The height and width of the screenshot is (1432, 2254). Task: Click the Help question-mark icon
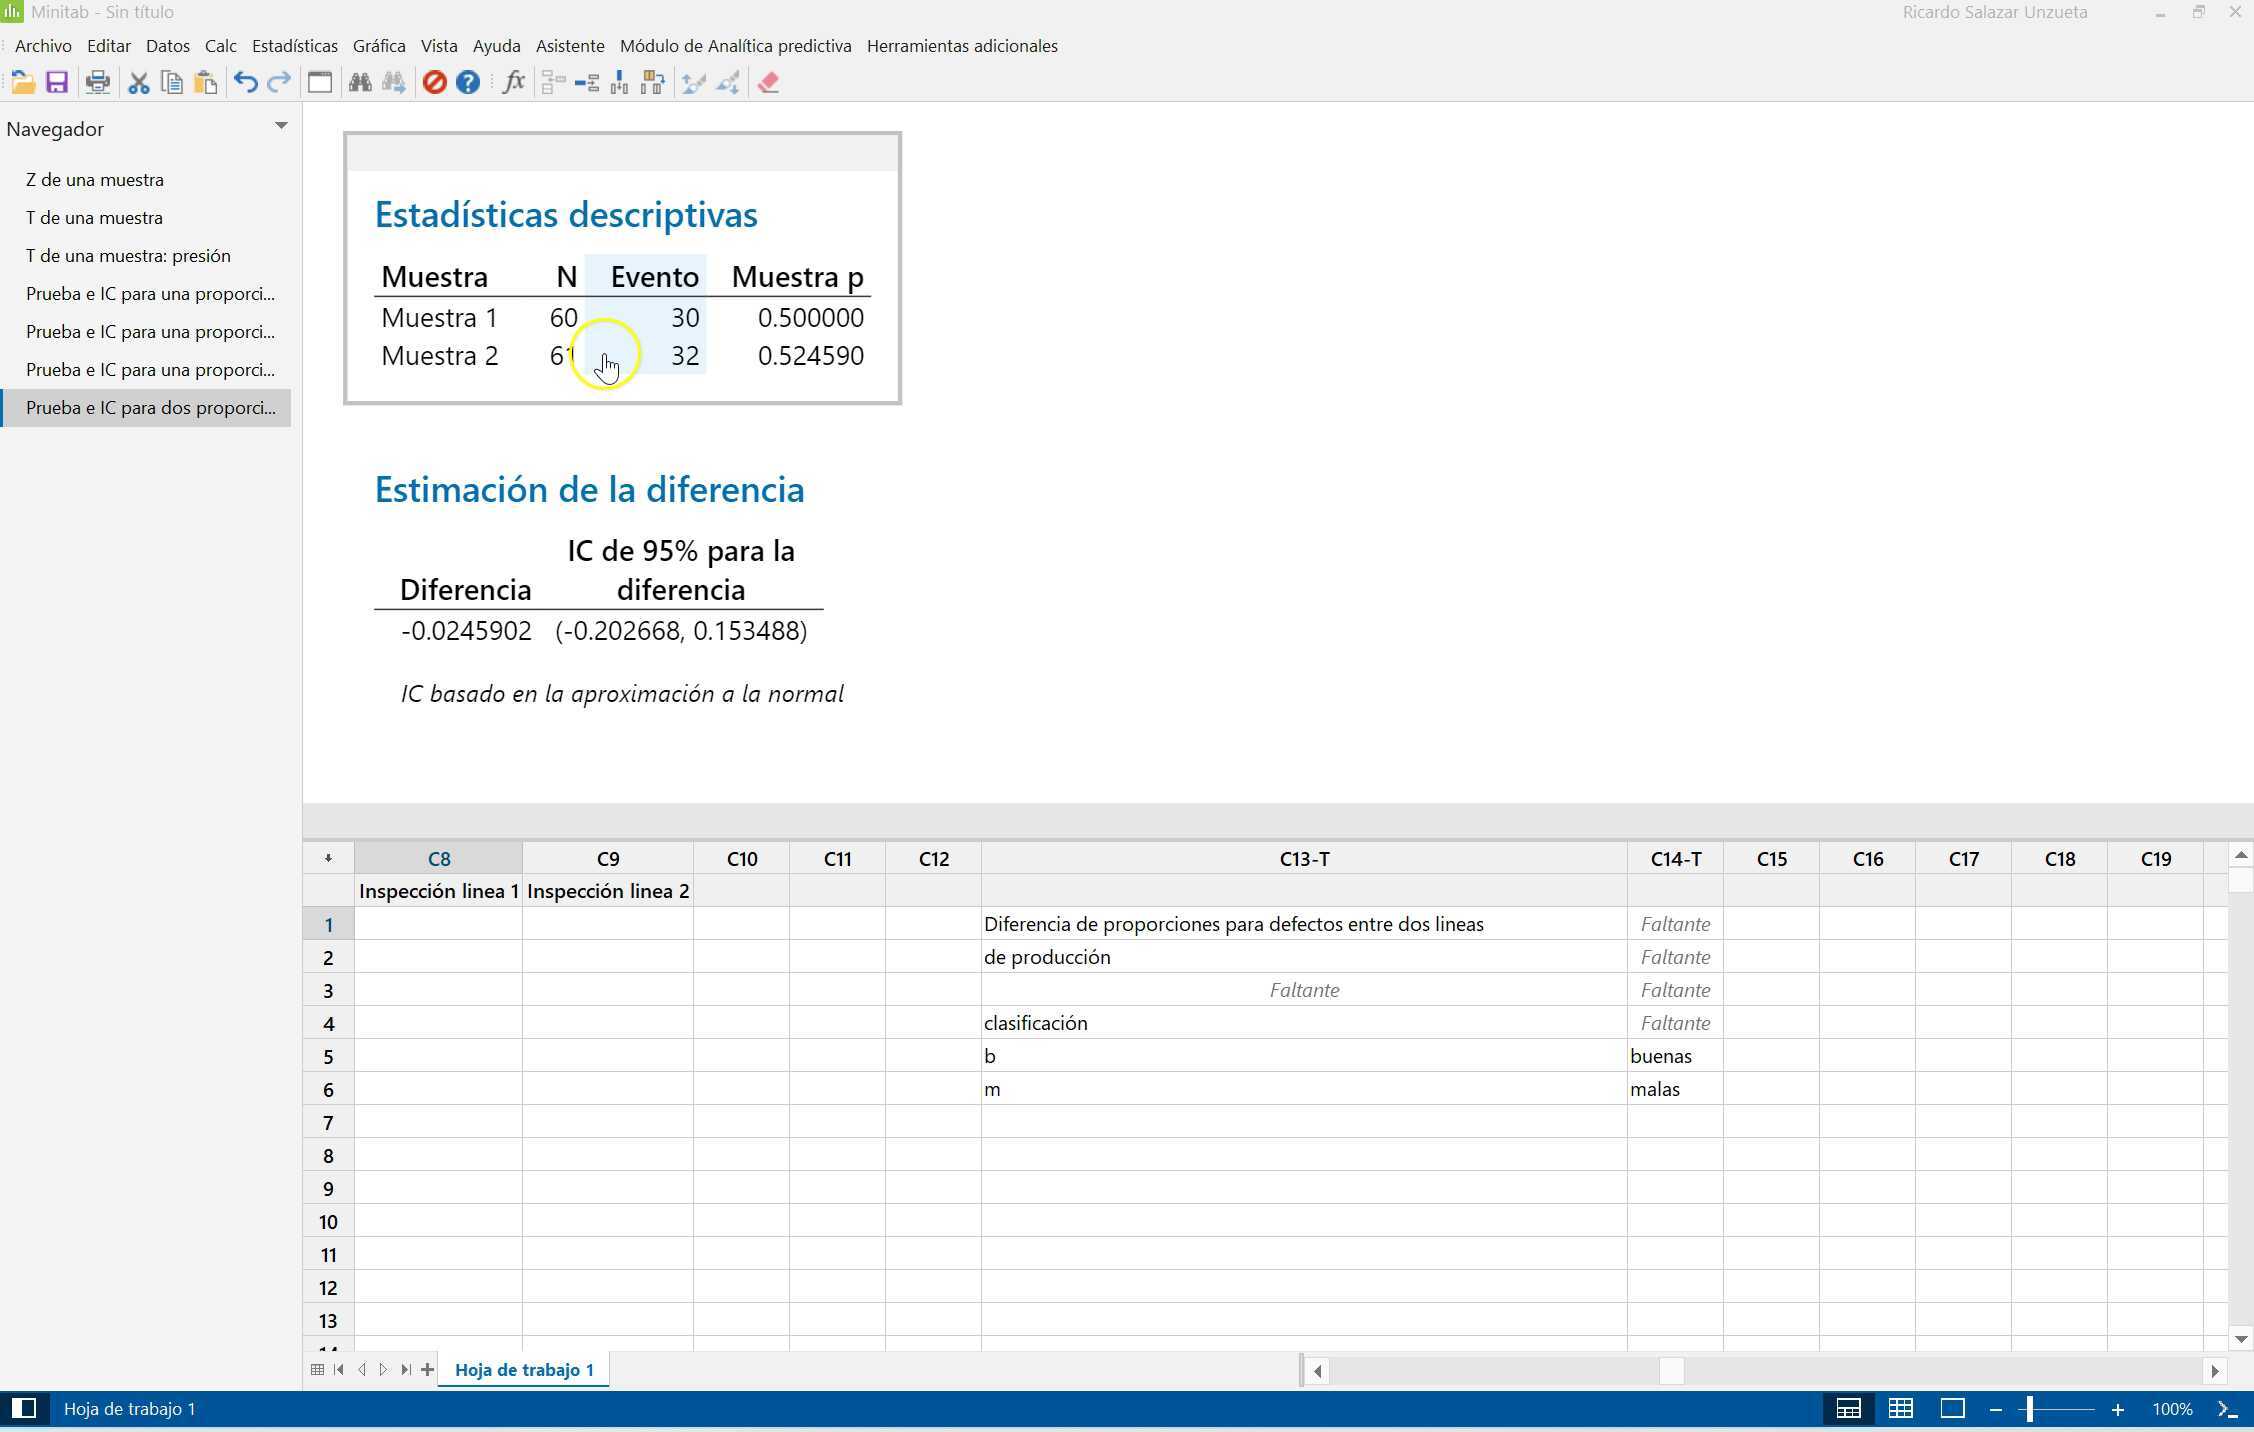[x=467, y=82]
